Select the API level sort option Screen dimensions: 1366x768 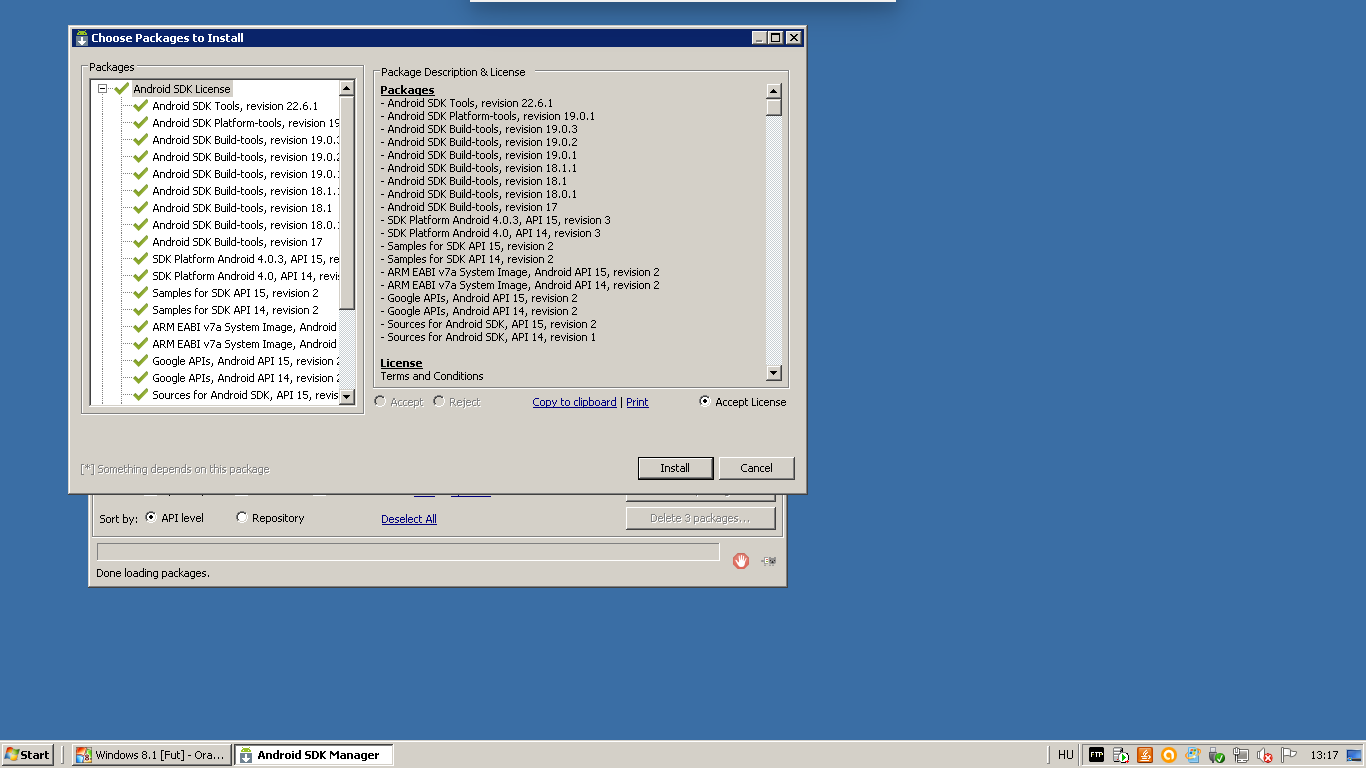tap(151, 518)
